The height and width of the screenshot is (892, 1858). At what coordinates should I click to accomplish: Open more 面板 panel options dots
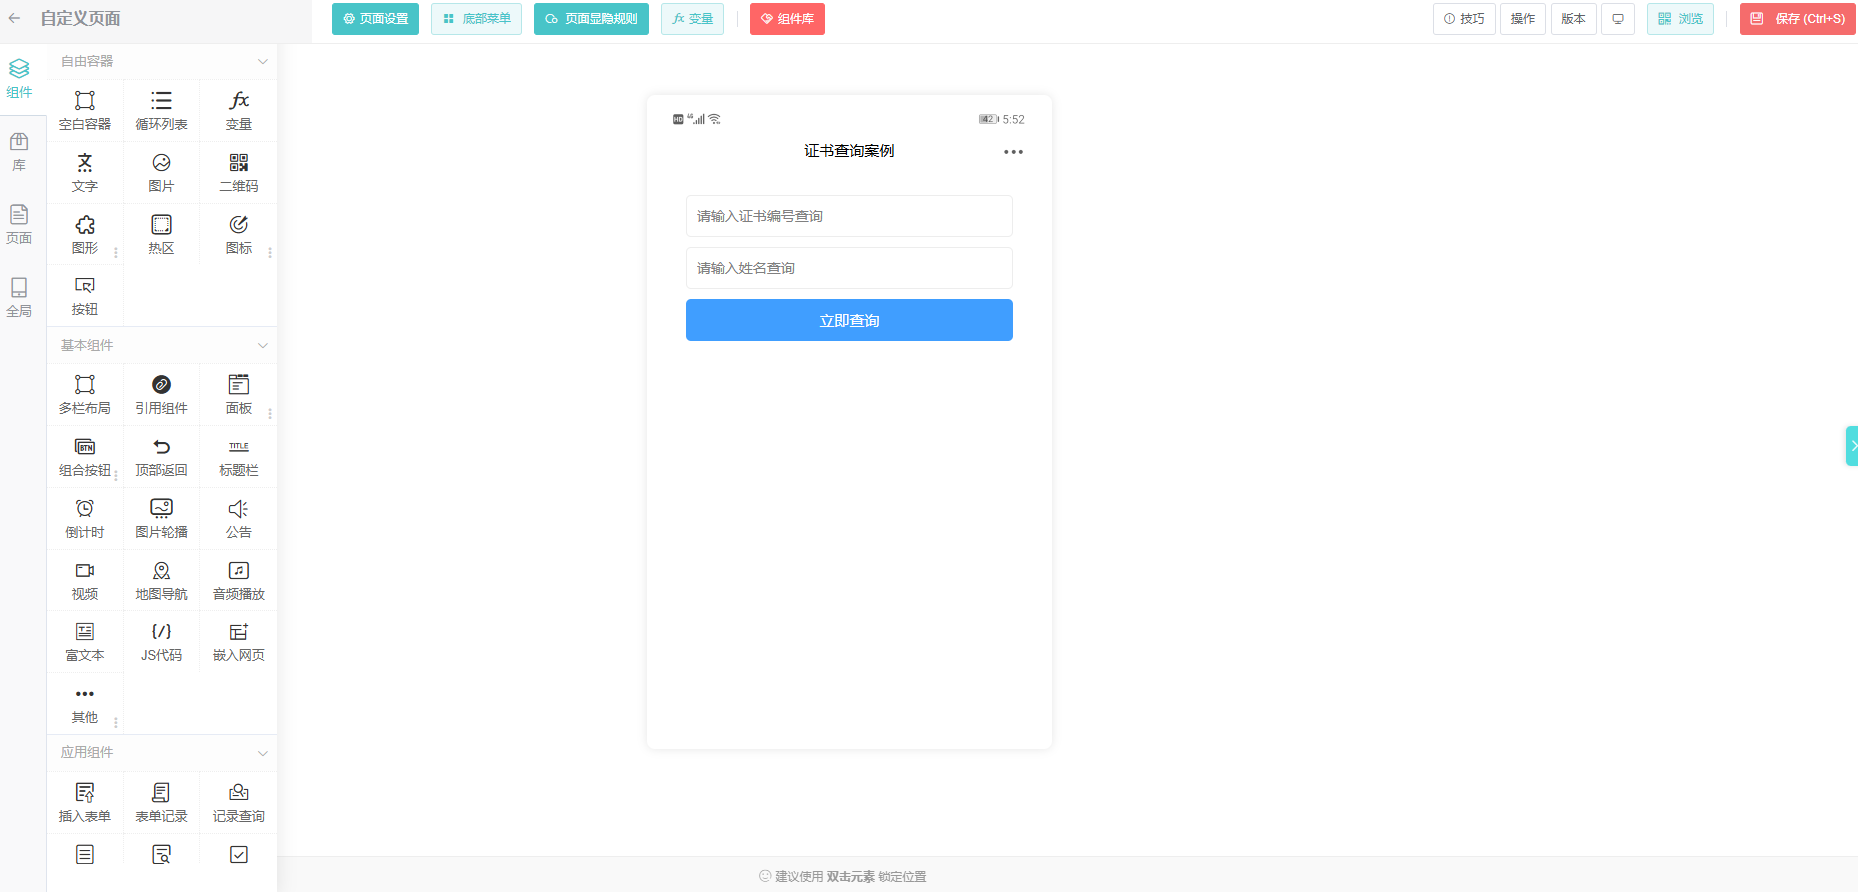(x=270, y=413)
